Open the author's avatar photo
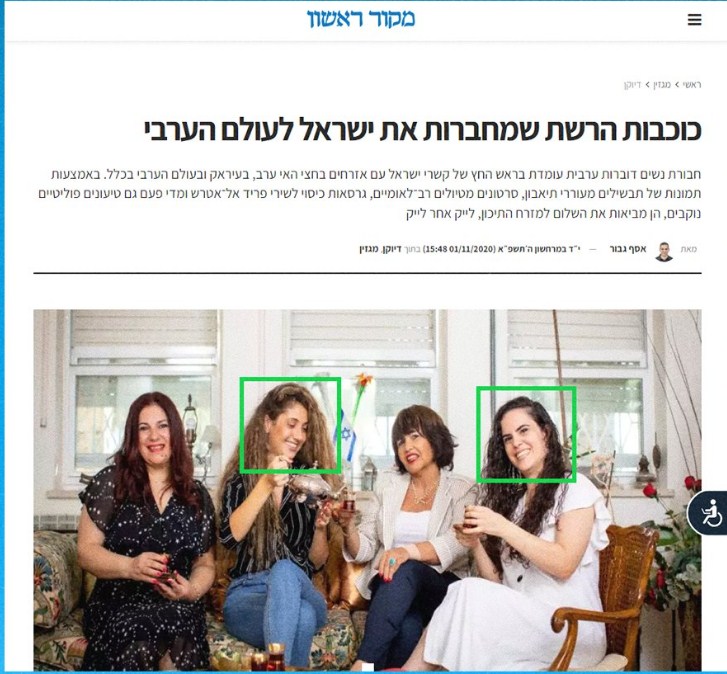Viewport: 727px width, 674px height. (664, 252)
